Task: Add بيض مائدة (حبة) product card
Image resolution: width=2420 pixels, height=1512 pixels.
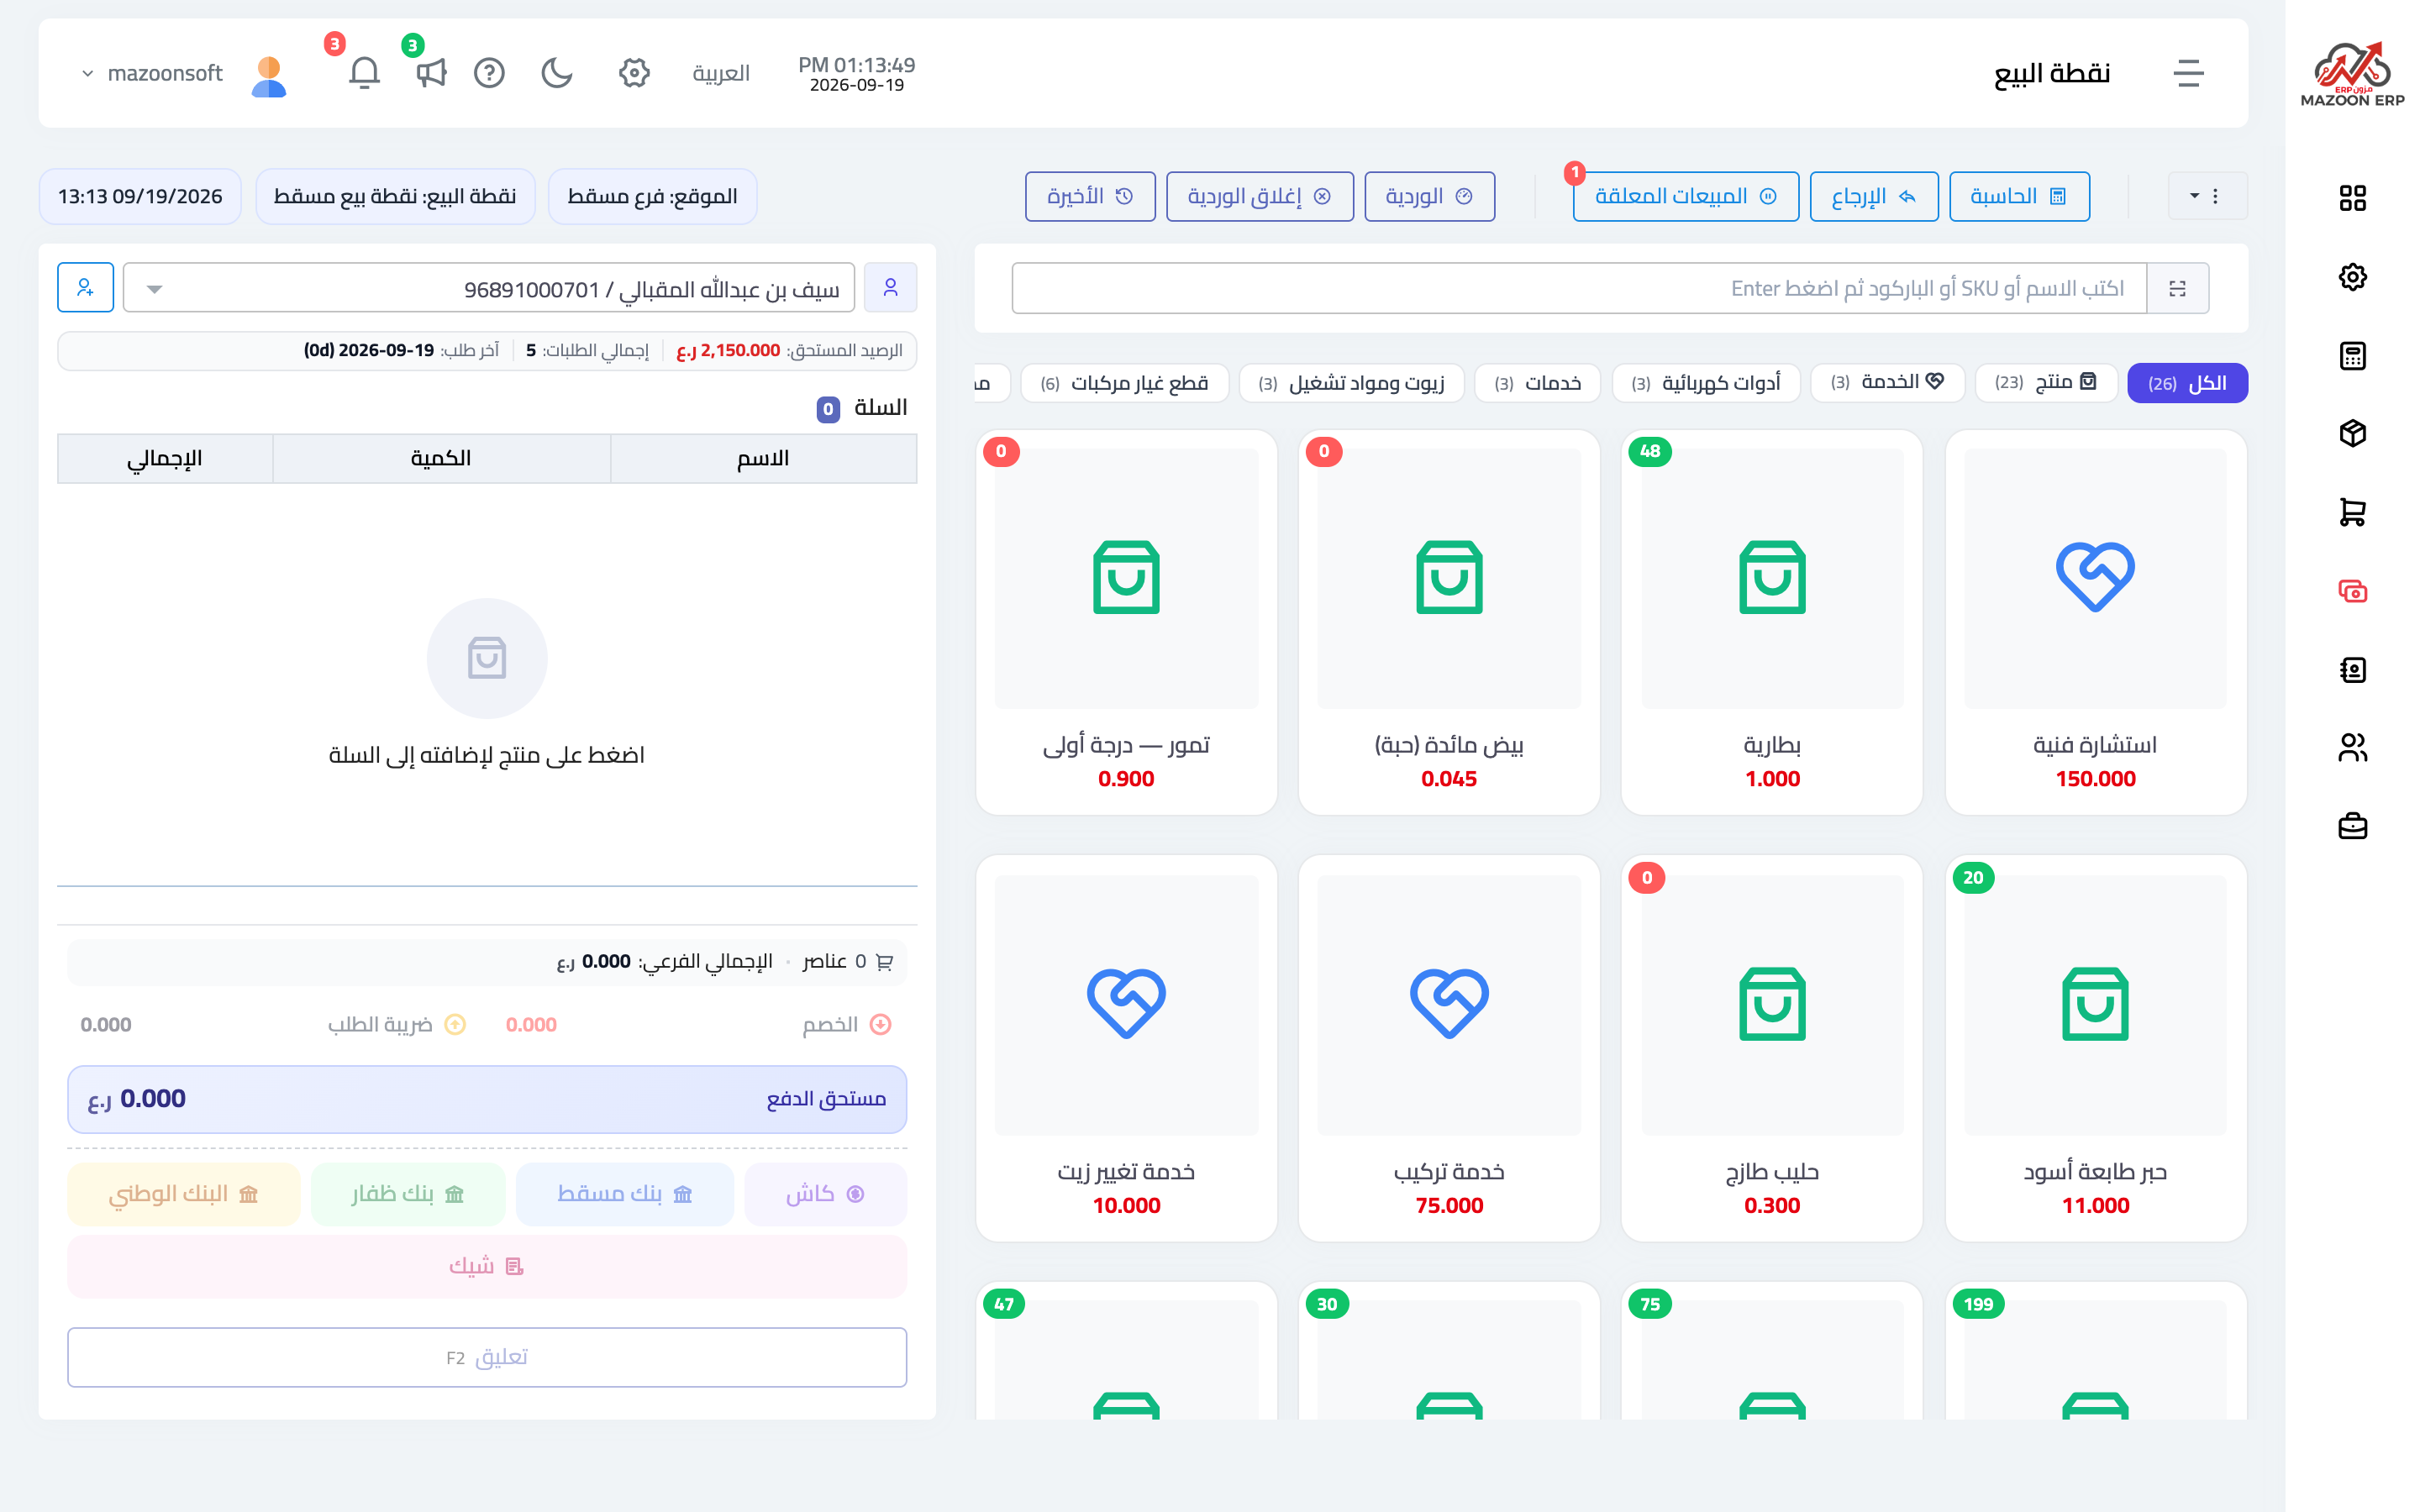Action: (x=1449, y=622)
